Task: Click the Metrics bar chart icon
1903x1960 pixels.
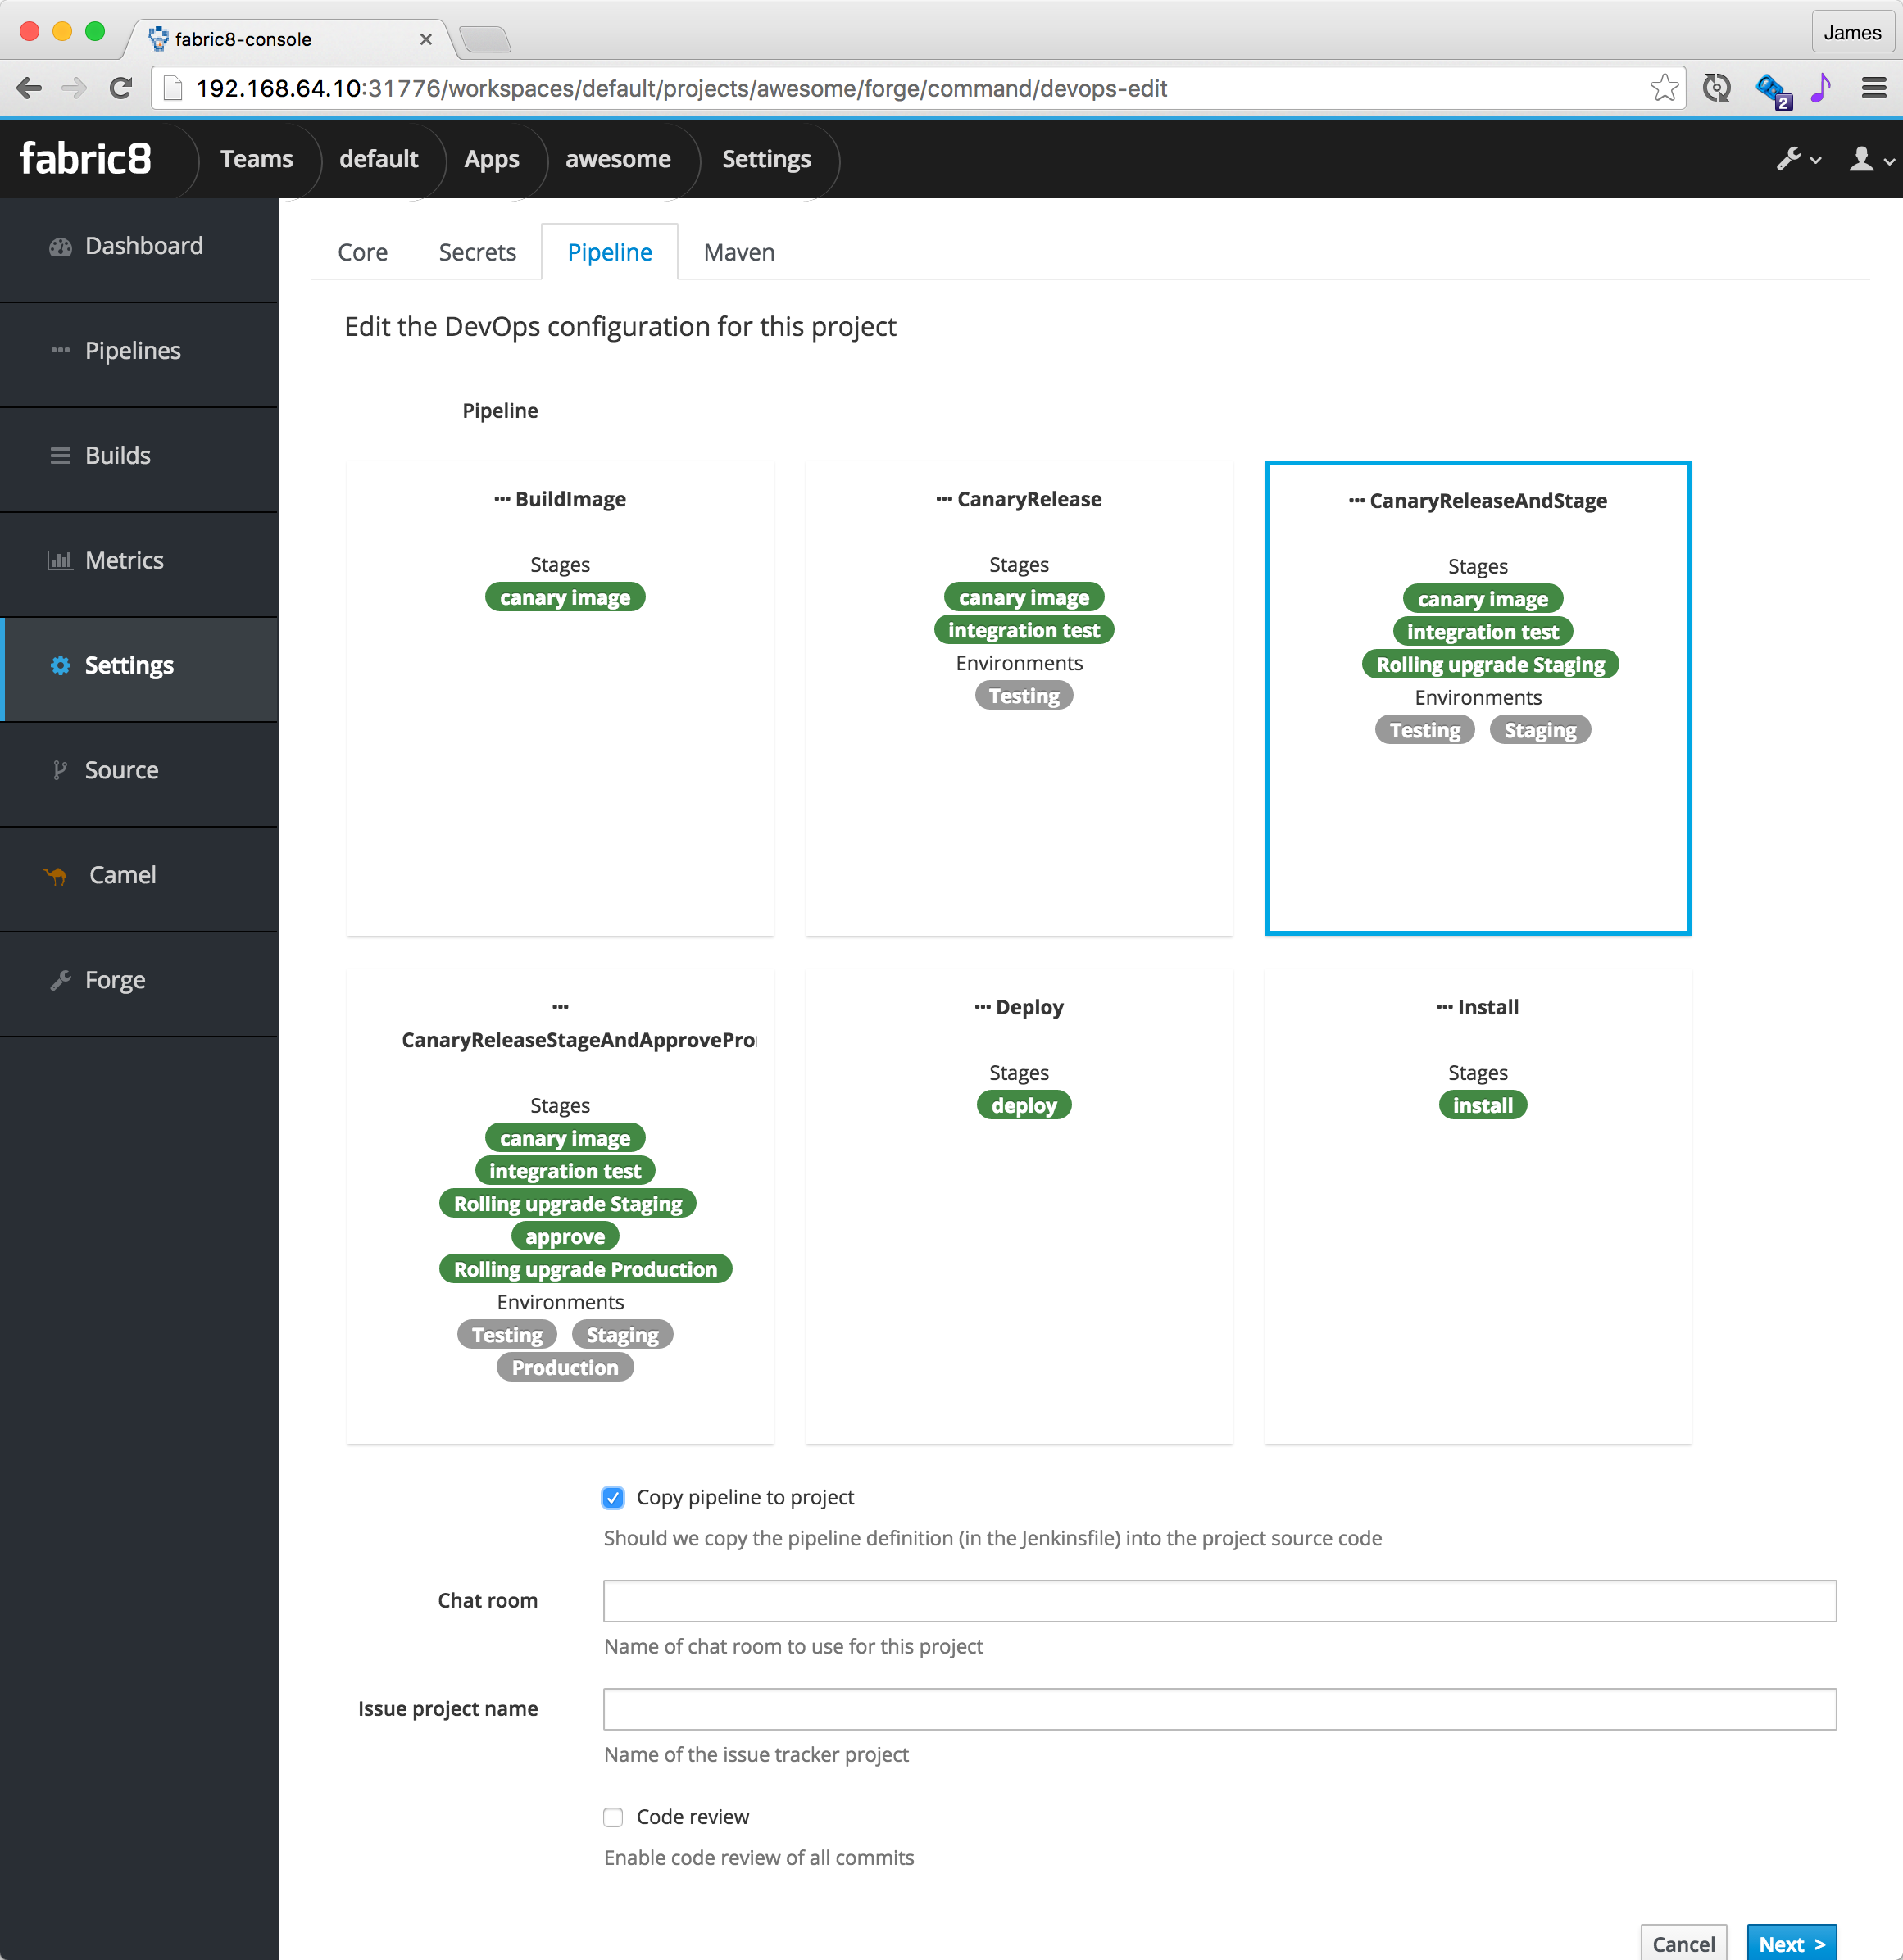Action: (60, 561)
